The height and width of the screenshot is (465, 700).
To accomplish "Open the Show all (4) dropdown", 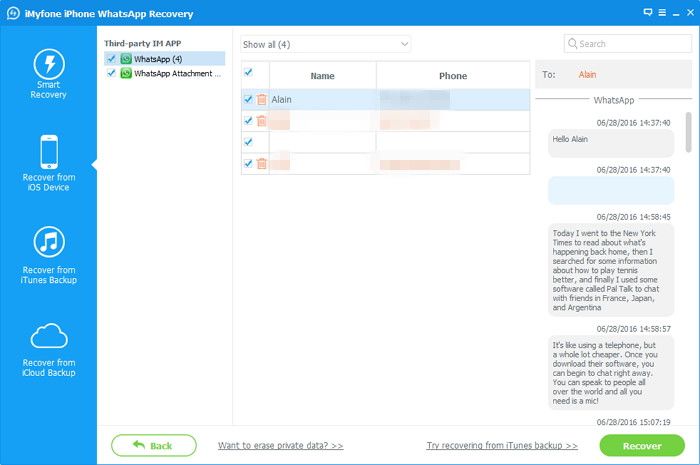I will tap(325, 44).
